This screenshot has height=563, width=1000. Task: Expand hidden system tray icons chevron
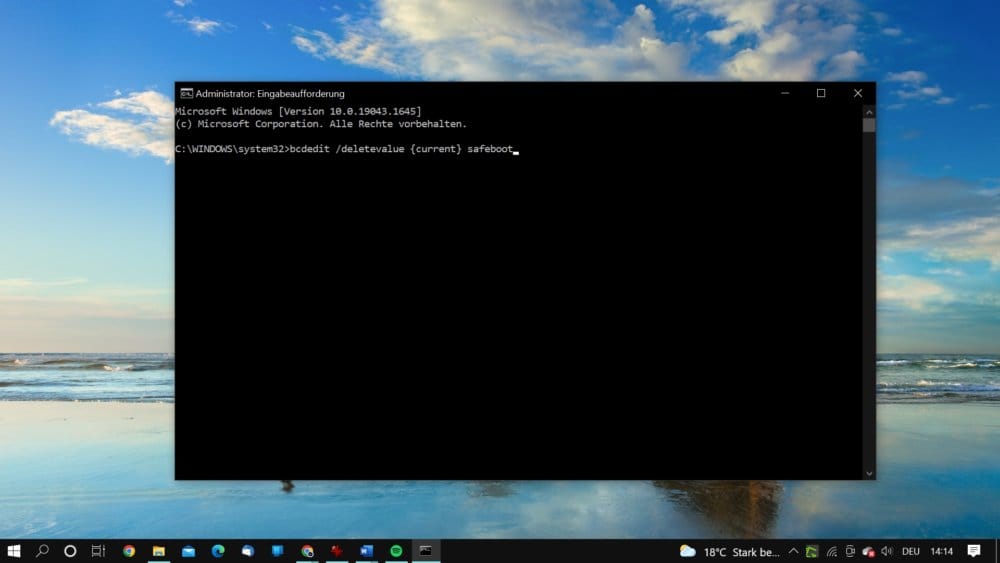pos(793,552)
